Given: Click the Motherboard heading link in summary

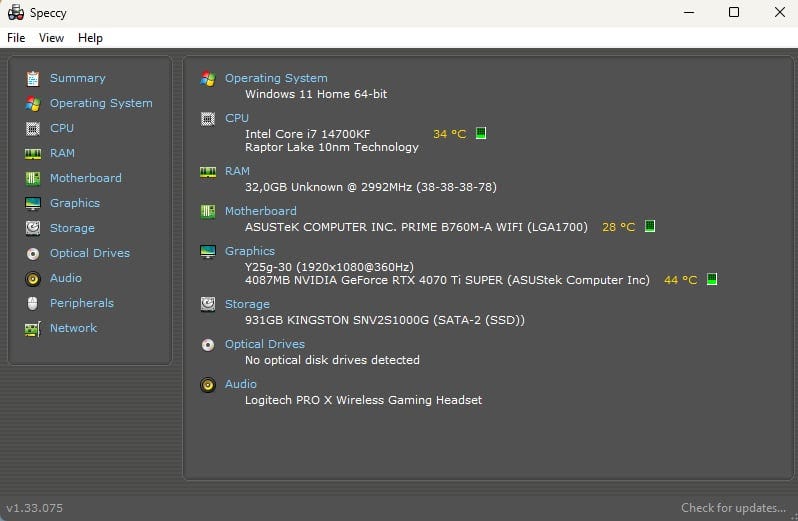Looking at the screenshot, I should (x=261, y=211).
